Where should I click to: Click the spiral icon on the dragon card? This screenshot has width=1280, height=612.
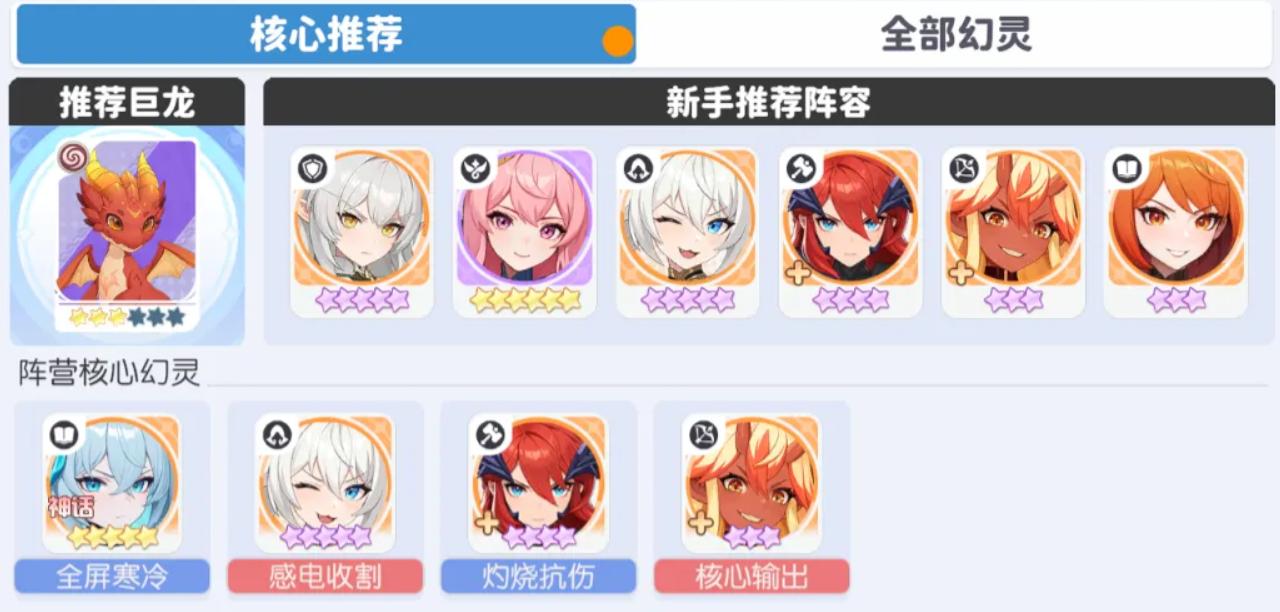72,156
